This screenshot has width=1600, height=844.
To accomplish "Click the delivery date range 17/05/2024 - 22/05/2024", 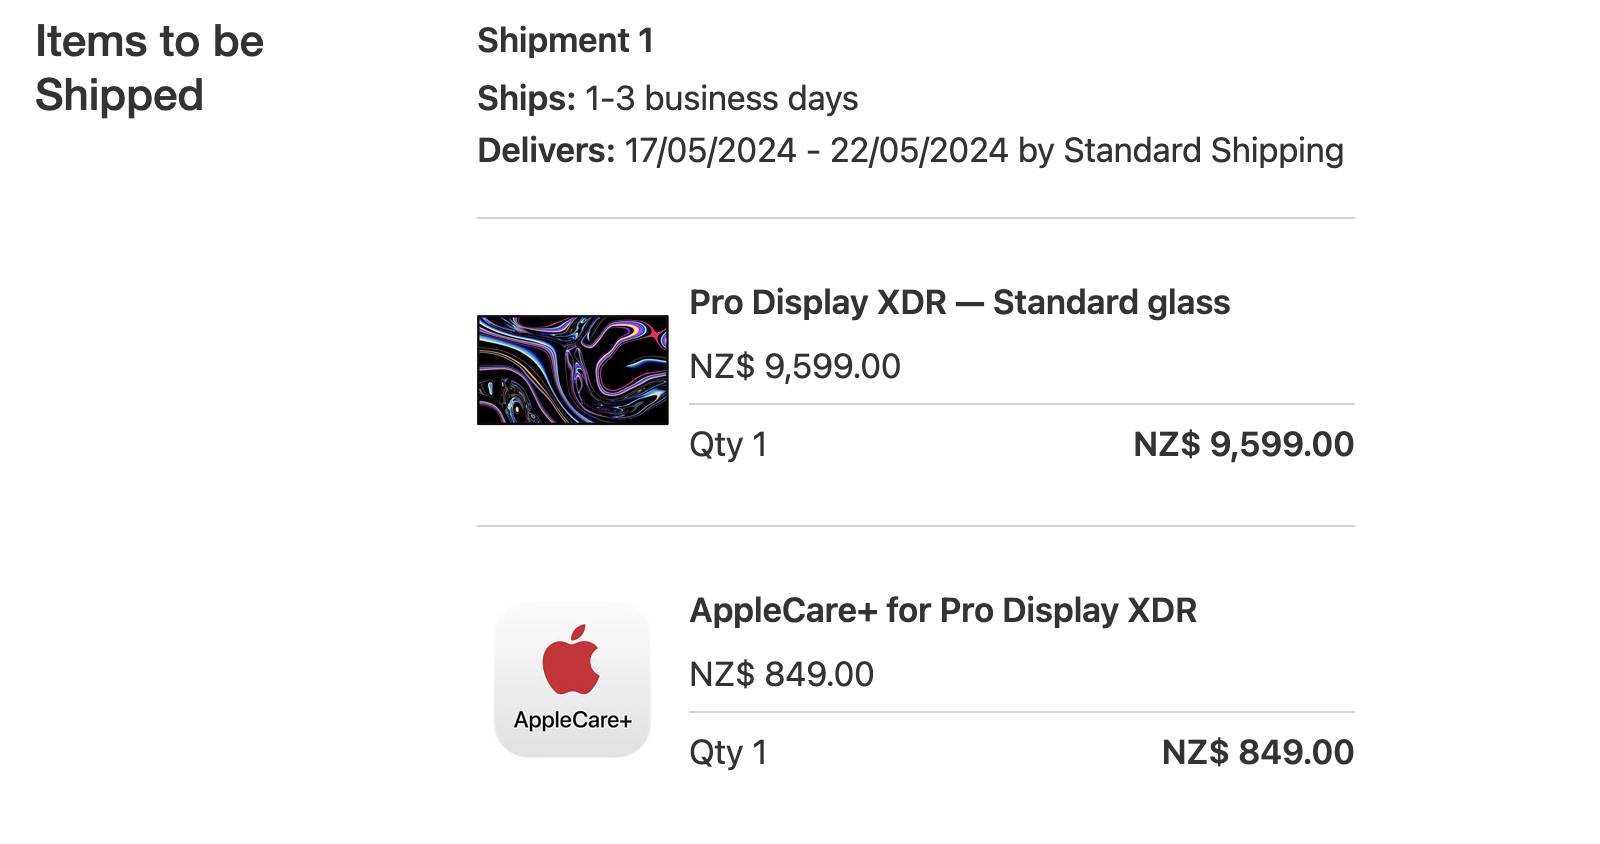I will point(815,150).
